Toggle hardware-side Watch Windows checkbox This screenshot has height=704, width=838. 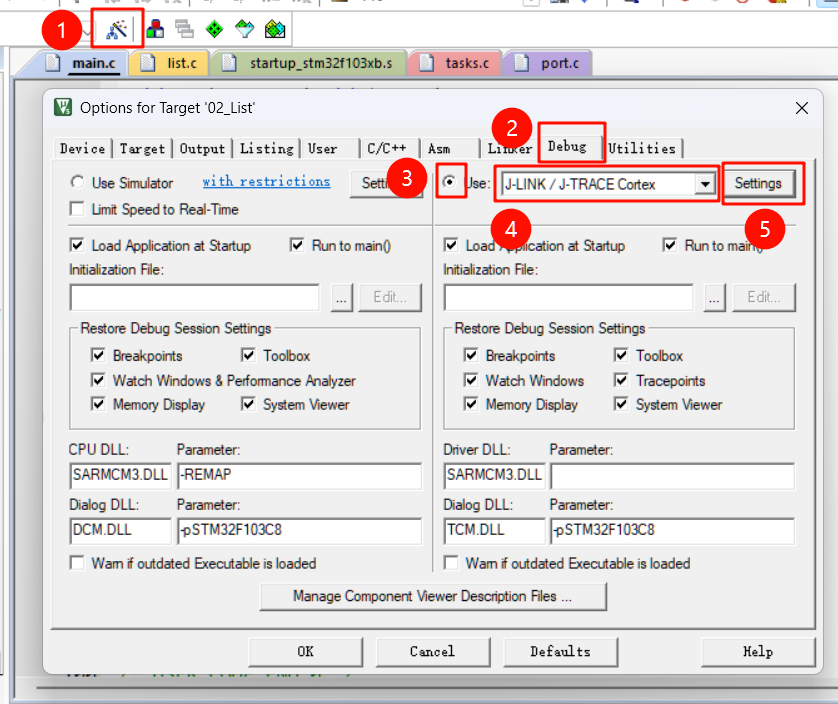pos(471,380)
